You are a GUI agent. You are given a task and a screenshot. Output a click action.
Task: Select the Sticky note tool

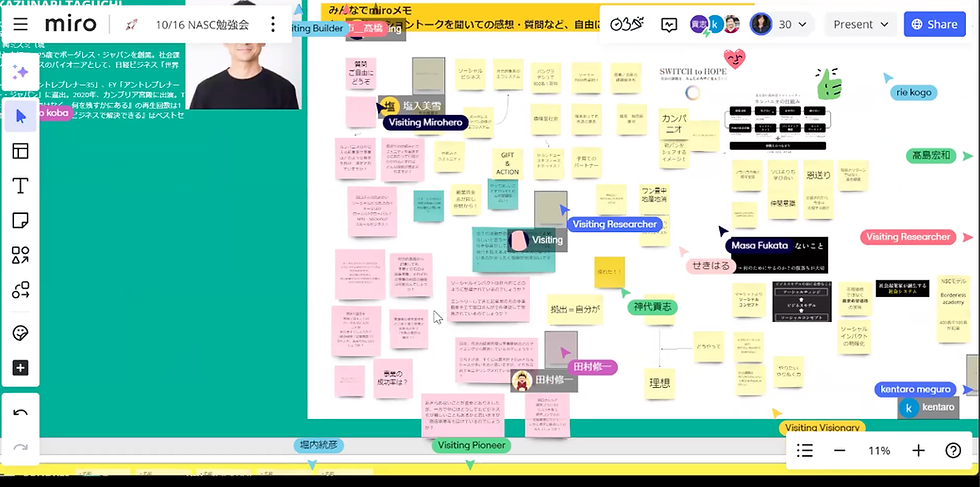click(21, 221)
